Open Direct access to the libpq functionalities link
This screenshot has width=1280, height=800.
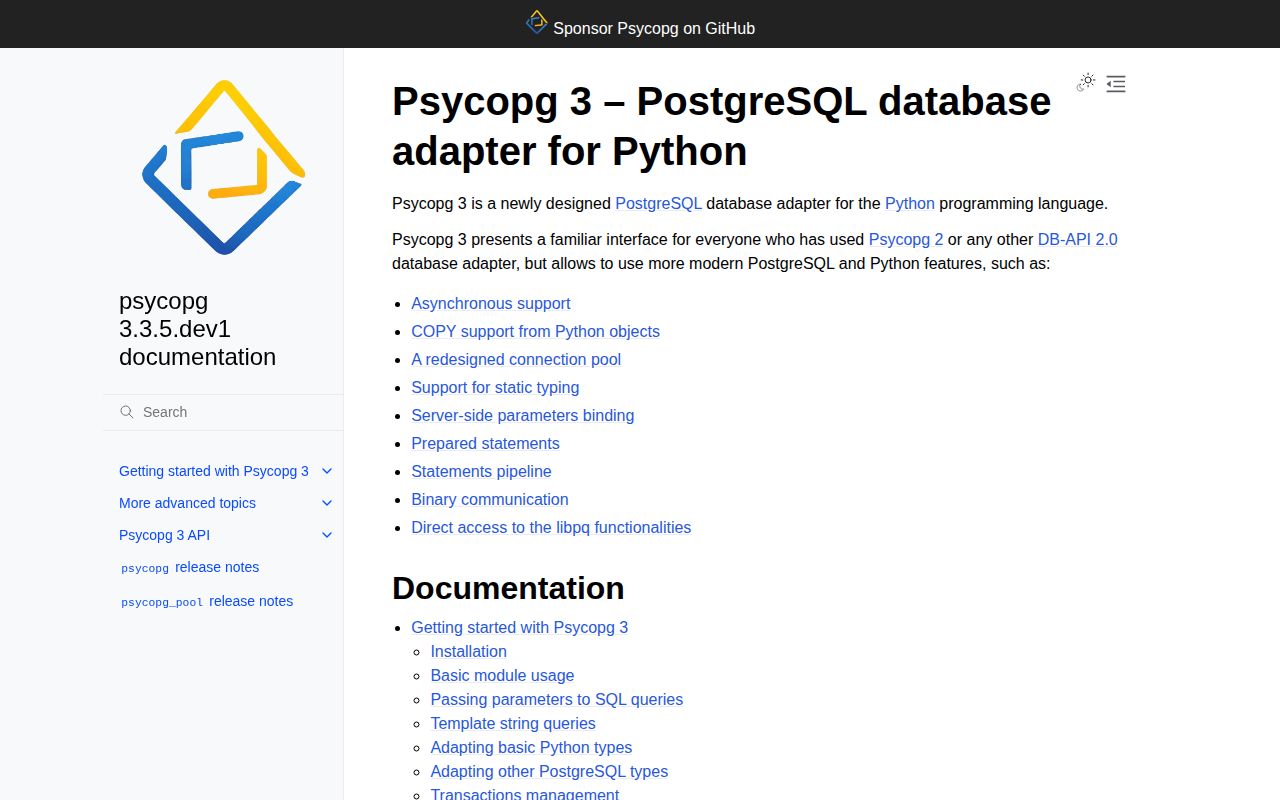pyautogui.click(x=551, y=527)
